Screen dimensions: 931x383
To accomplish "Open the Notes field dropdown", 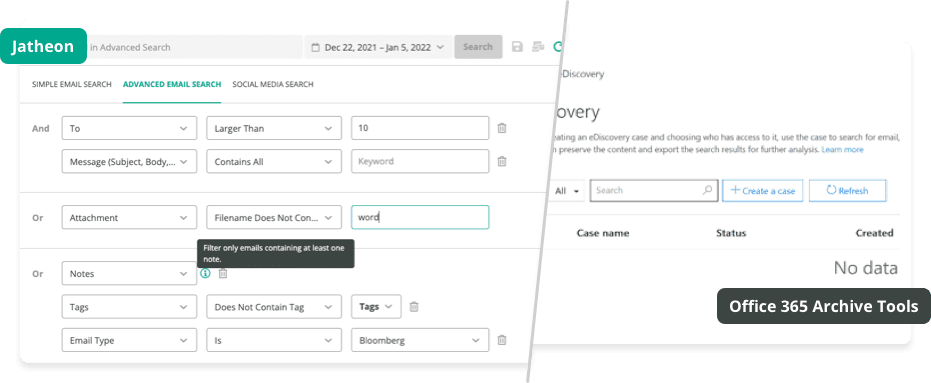I will point(129,274).
